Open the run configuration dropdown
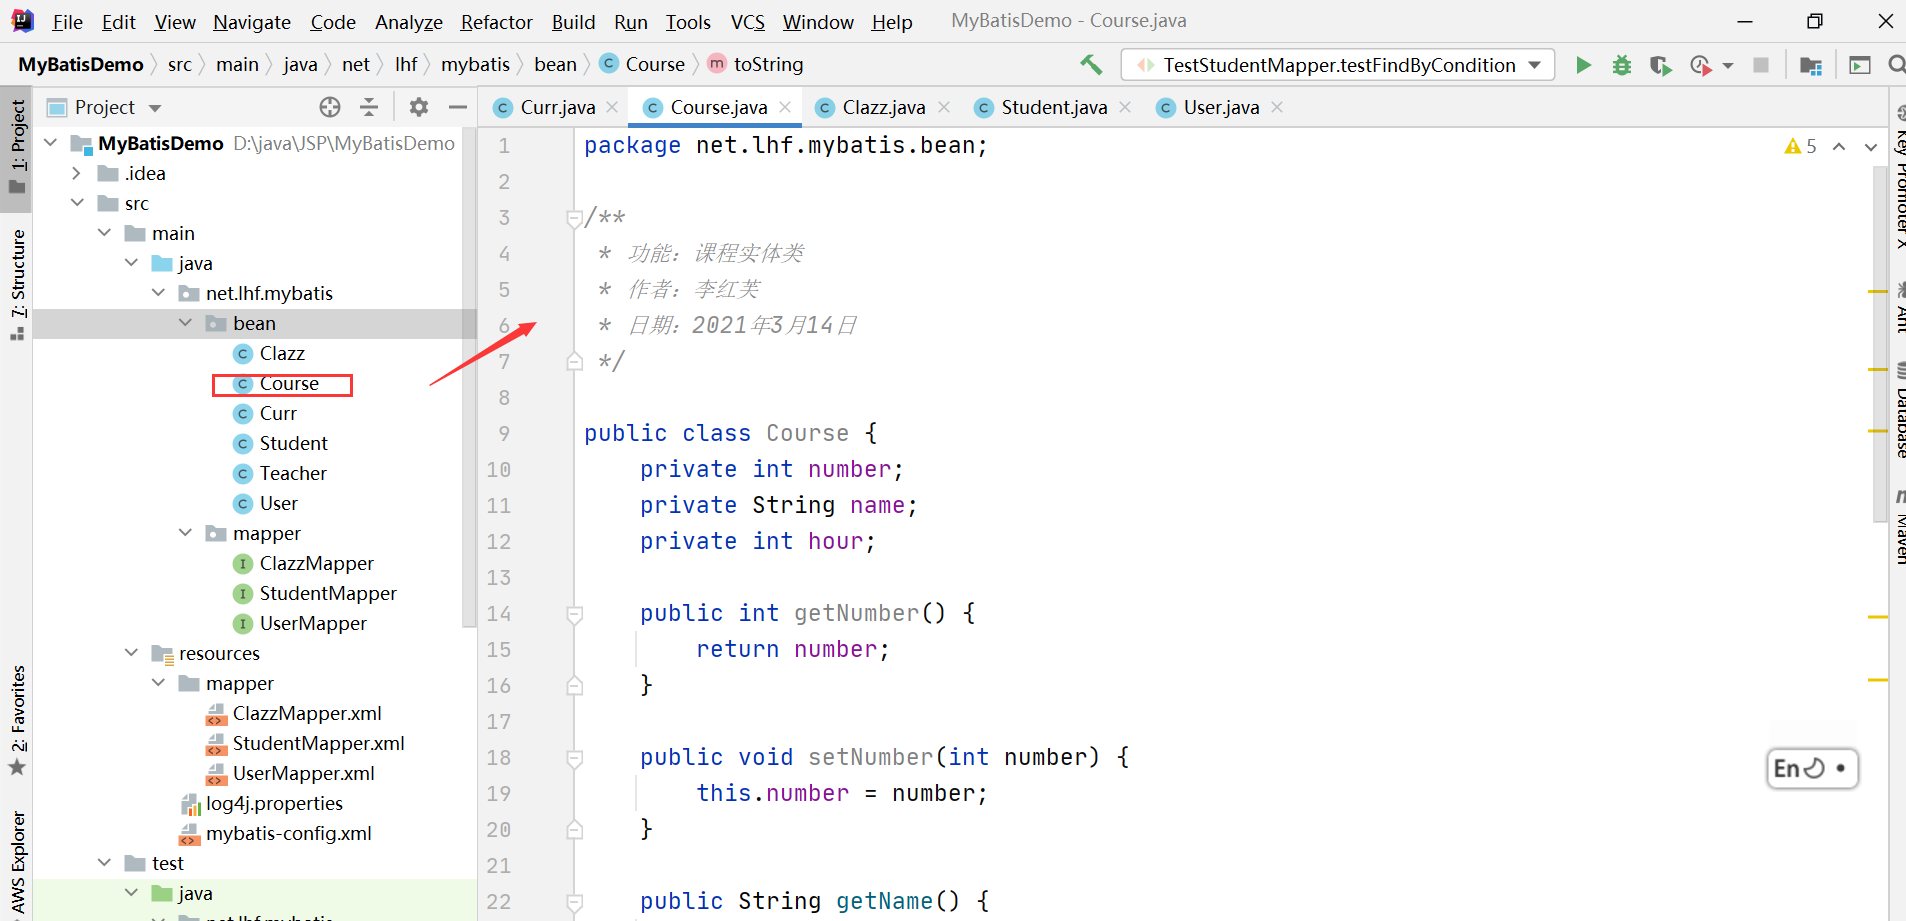The image size is (1906, 921). [1534, 65]
